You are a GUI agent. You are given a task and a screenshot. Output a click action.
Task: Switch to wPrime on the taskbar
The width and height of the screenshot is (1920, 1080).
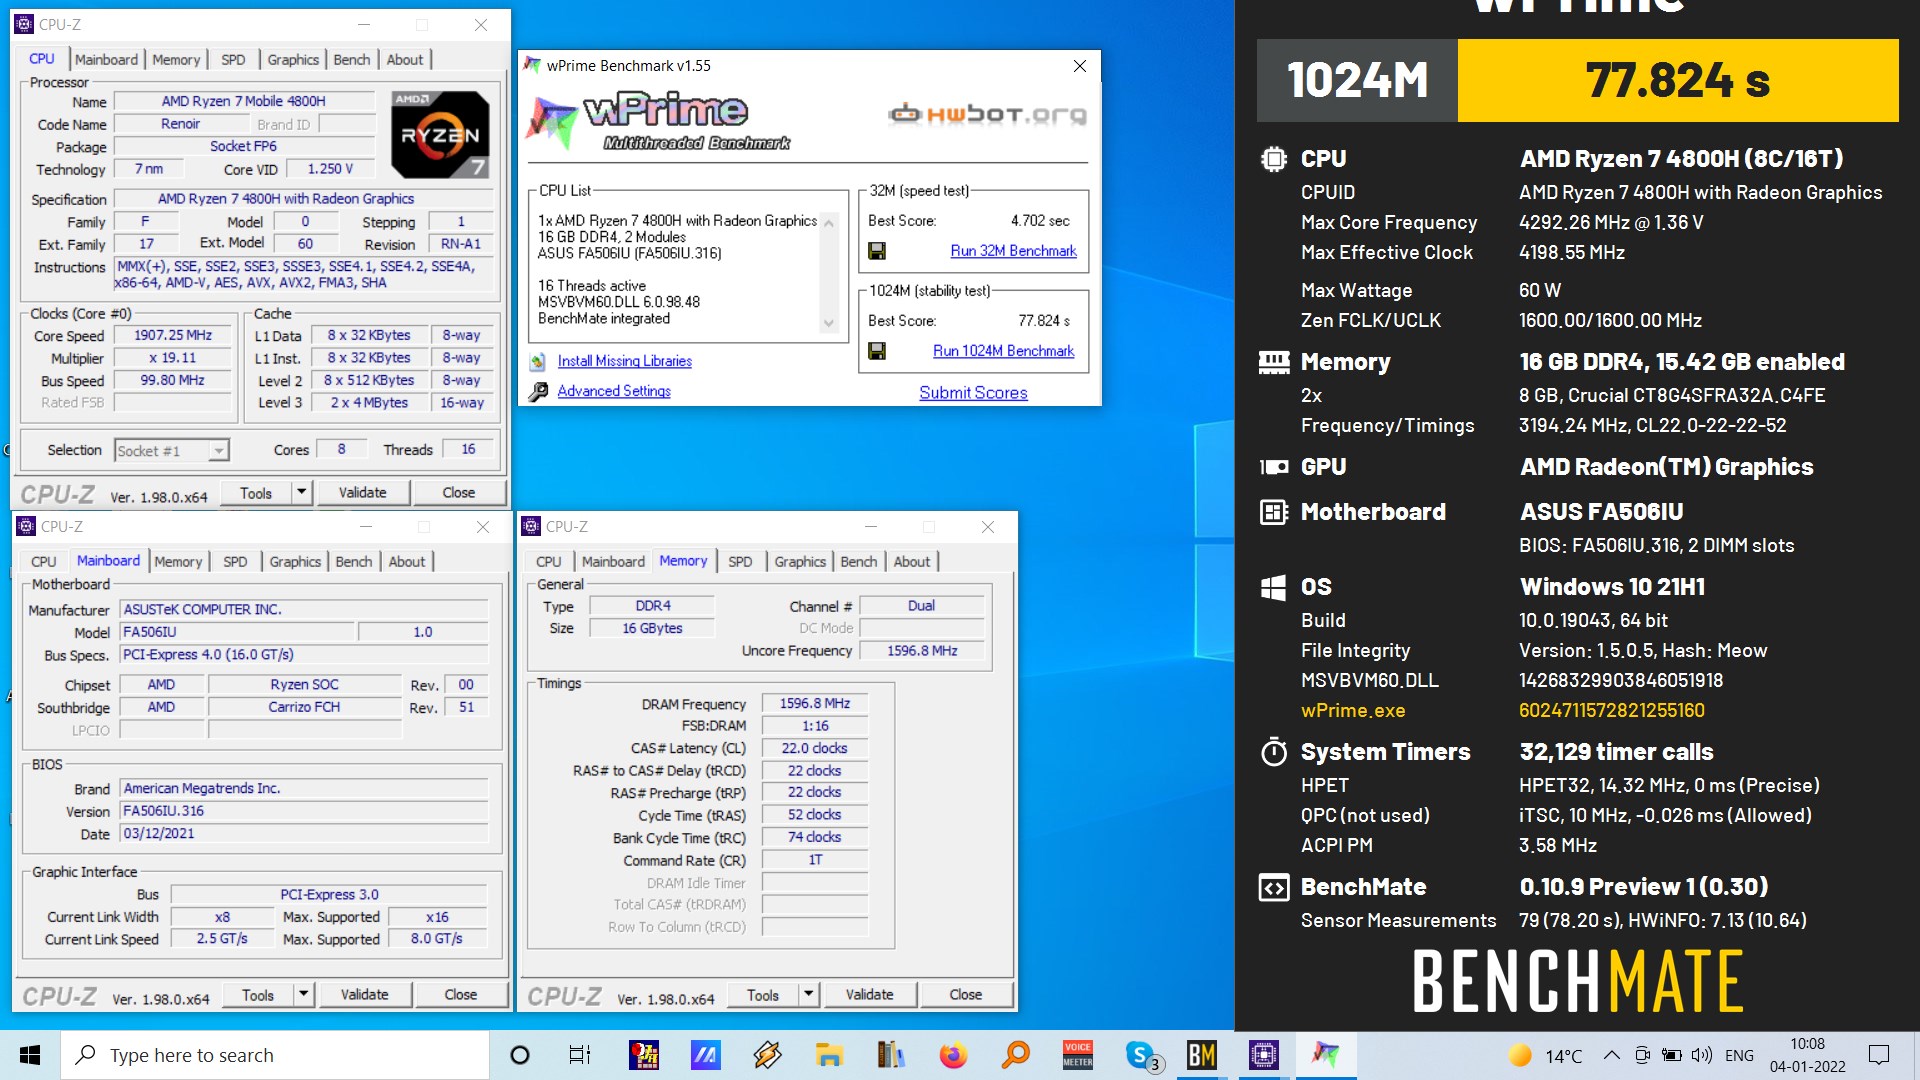click(1326, 1055)
